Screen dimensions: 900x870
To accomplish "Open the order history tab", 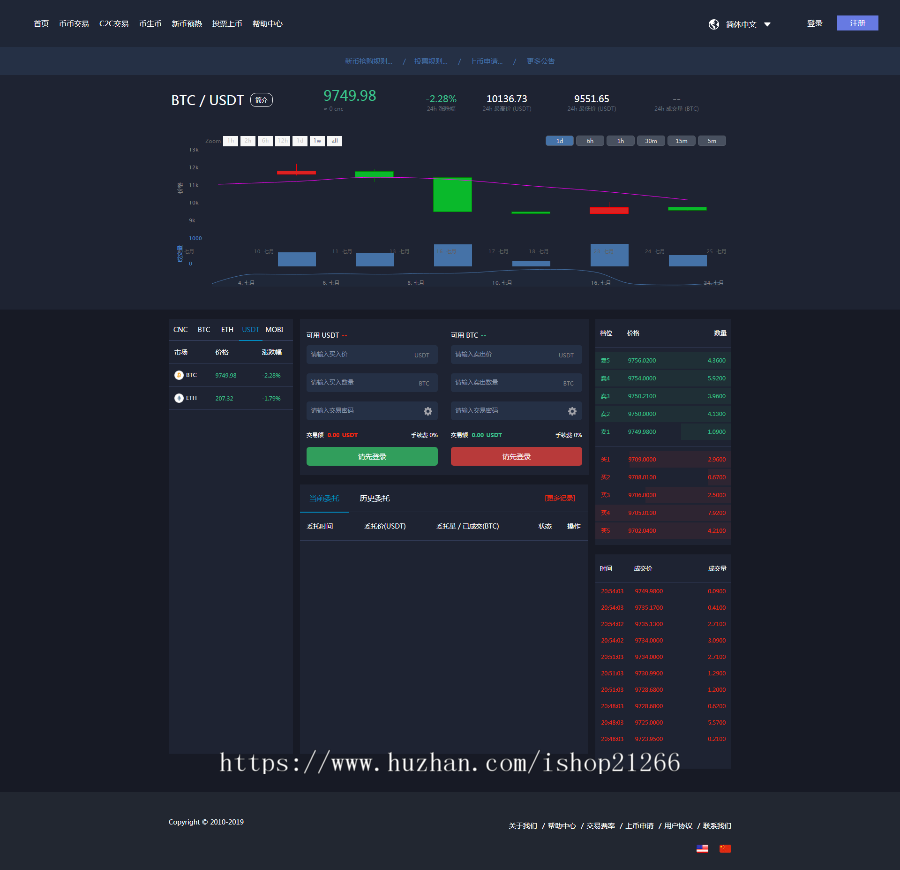I will (x=375, y=498).
